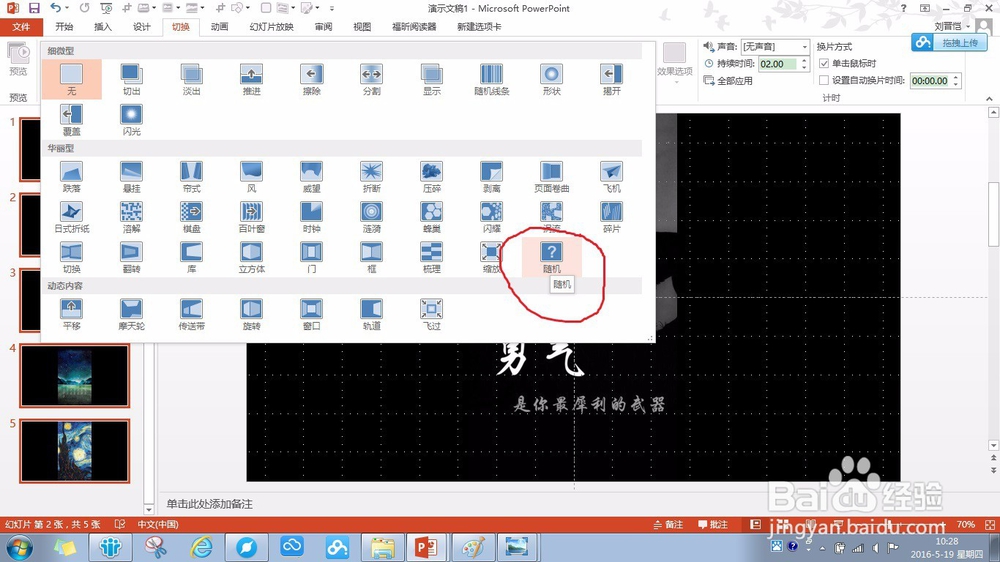
Task: Open the file explorer folder in taskbar
Action: (x=383, y=547)
